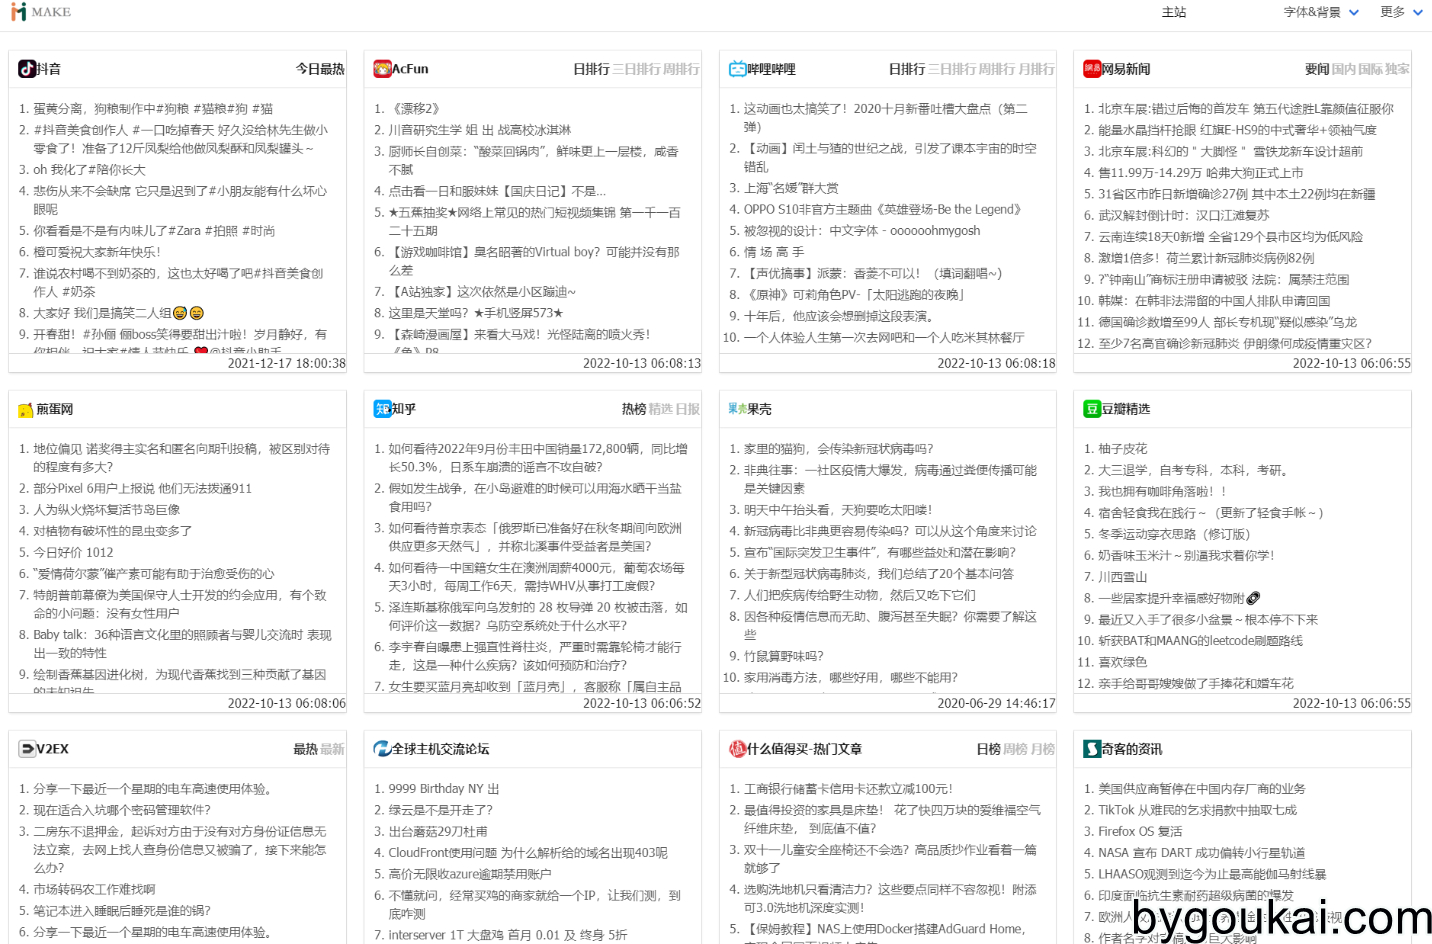Open 全球主机 item '9999 Birthday NY 出'
The height and width of the screenshot is (944, 1432).
[444, 789]
